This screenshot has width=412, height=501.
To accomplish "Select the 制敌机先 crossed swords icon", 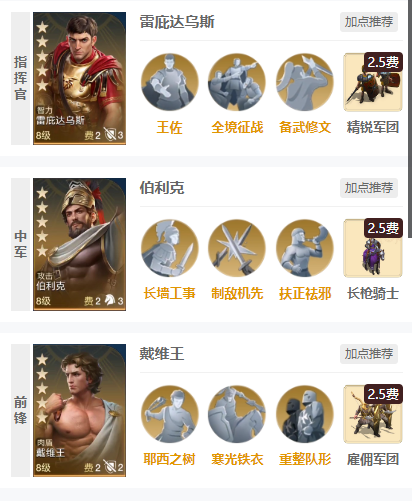I will pyautogui.click(x=237, y=248).
